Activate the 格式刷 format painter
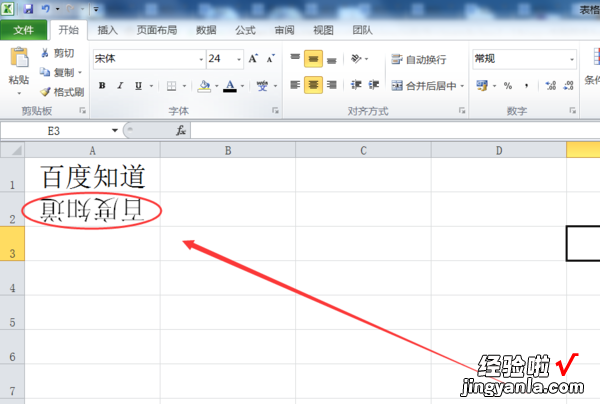The image size is (600, 404). (x=62, y=92)
